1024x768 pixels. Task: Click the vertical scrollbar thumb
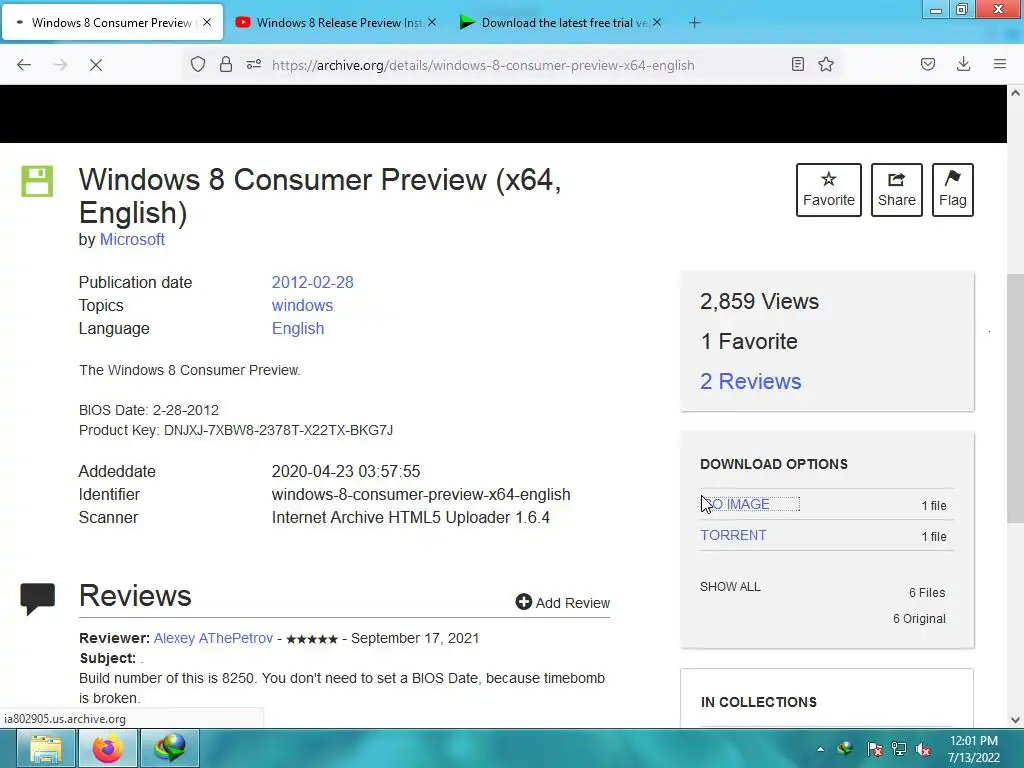[1015, 398]
